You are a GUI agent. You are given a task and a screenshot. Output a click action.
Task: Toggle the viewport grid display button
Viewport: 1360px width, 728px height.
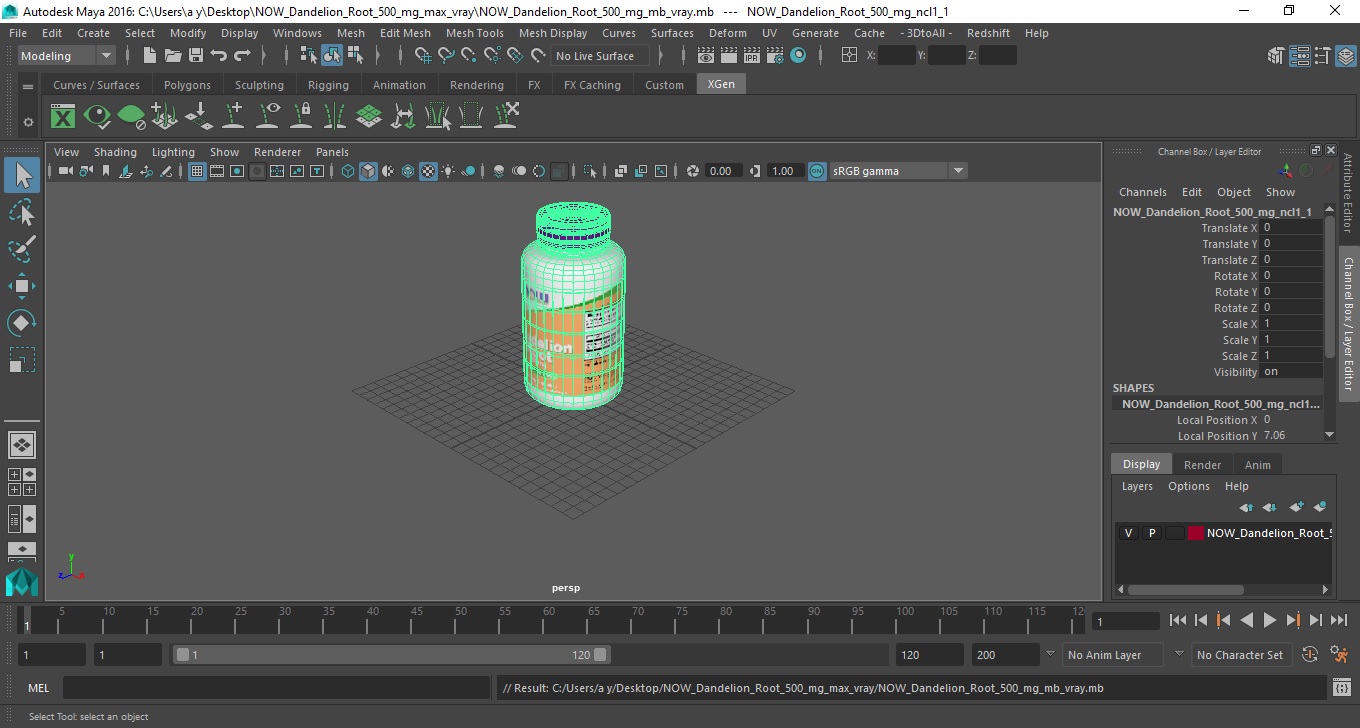click(197, 171)
